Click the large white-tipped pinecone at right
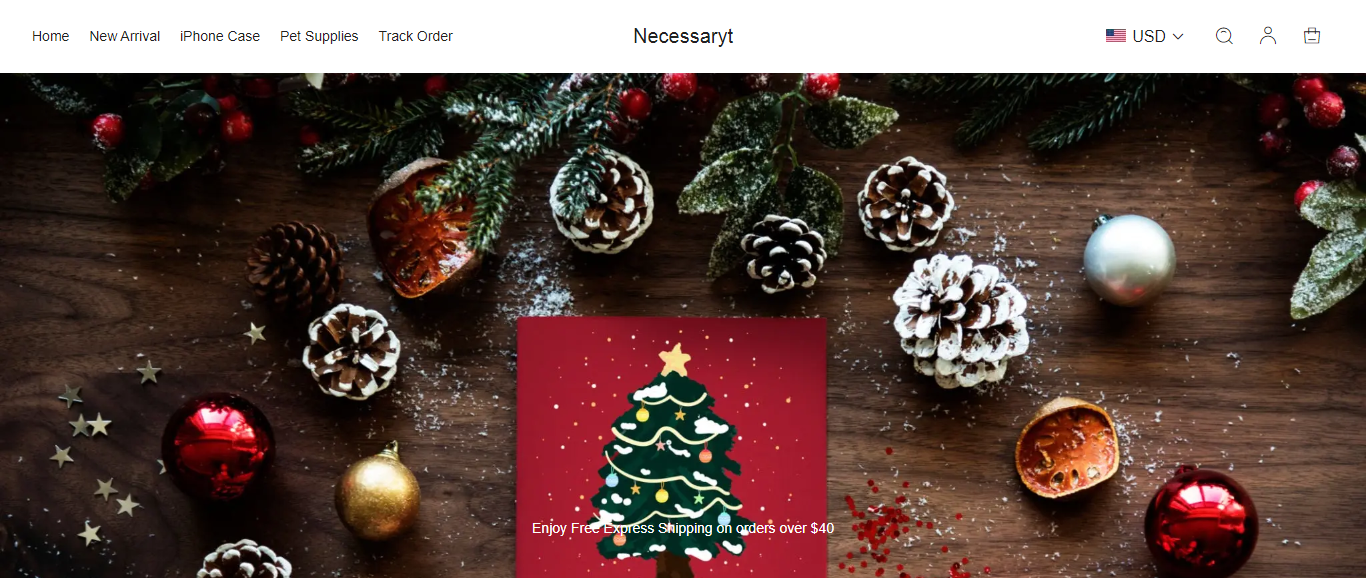The height and width of the screenshot is (578, 1366). tap(960, 320)
